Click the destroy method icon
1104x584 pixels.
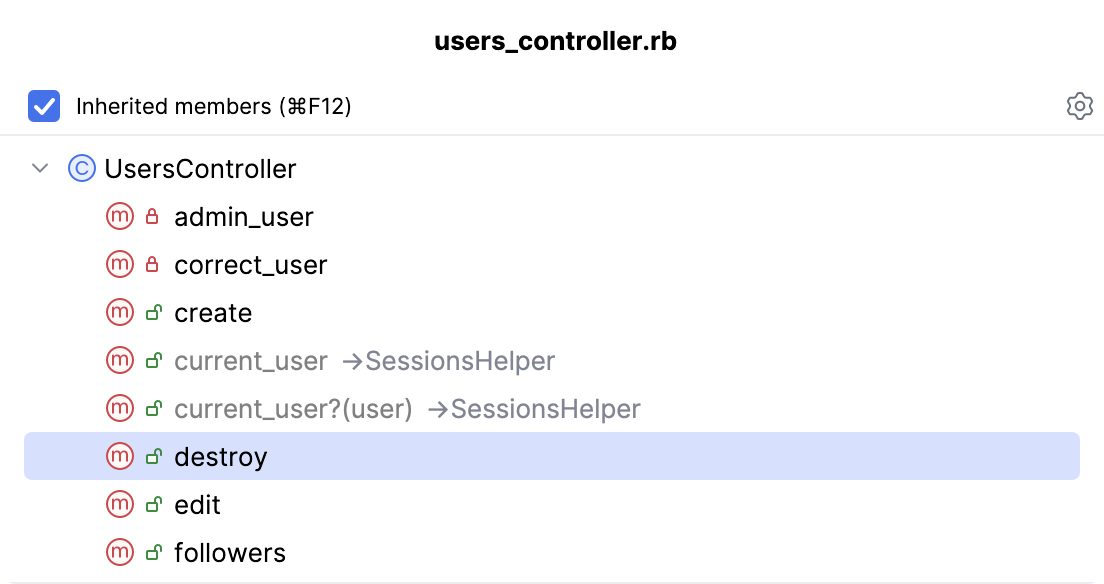point(119,457)
